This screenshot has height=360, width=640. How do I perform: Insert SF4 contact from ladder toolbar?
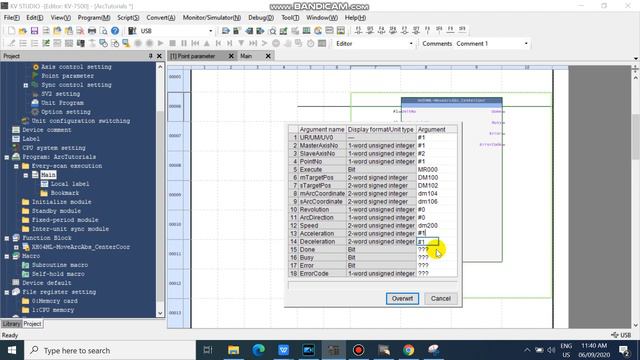pos(393,30)
